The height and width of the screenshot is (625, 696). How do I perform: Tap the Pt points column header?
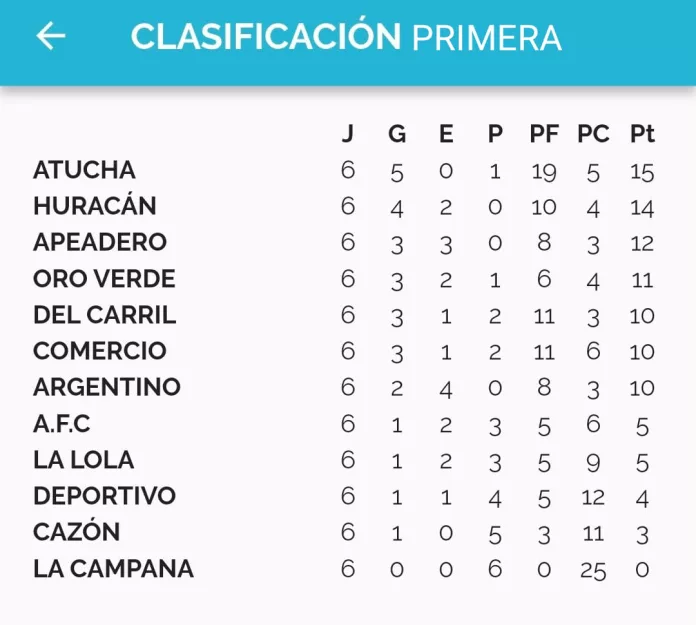(642, 135)
